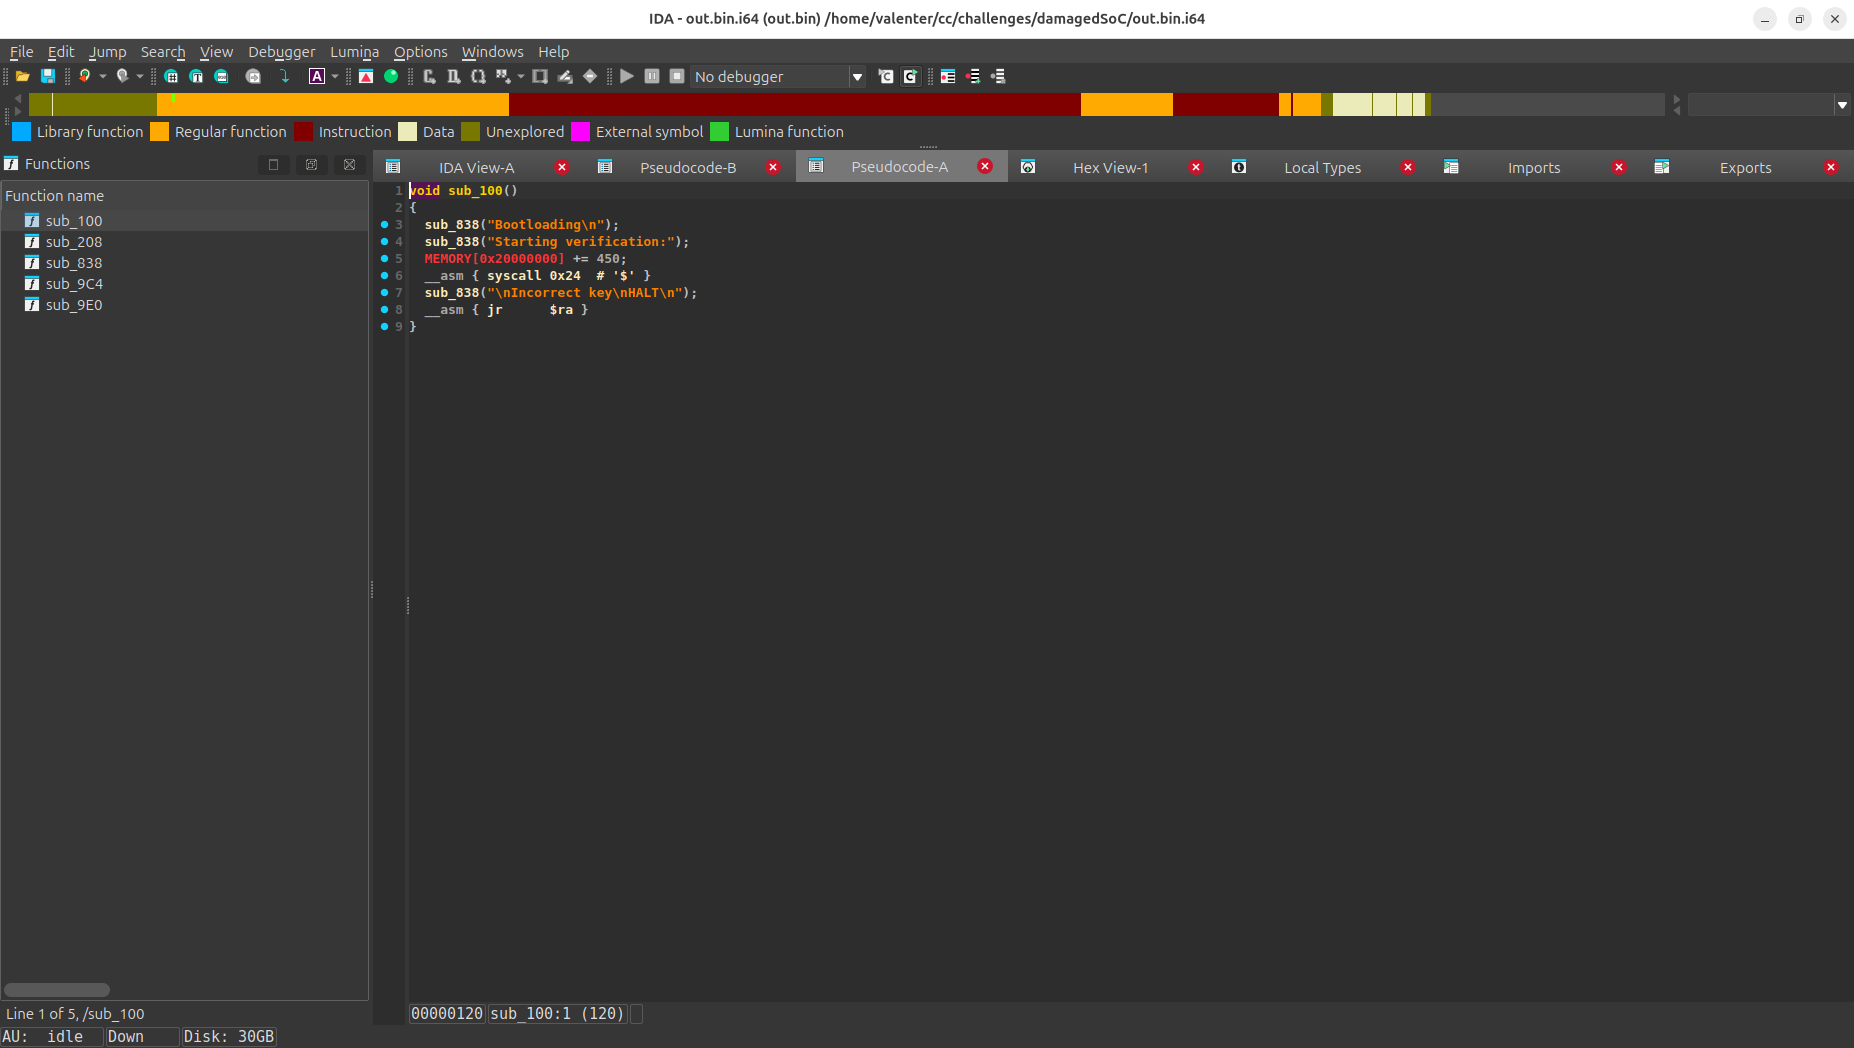Viewport: 1854px width, 1048px height.
Task: Open the Lumina menu
Action: [354, 52]
